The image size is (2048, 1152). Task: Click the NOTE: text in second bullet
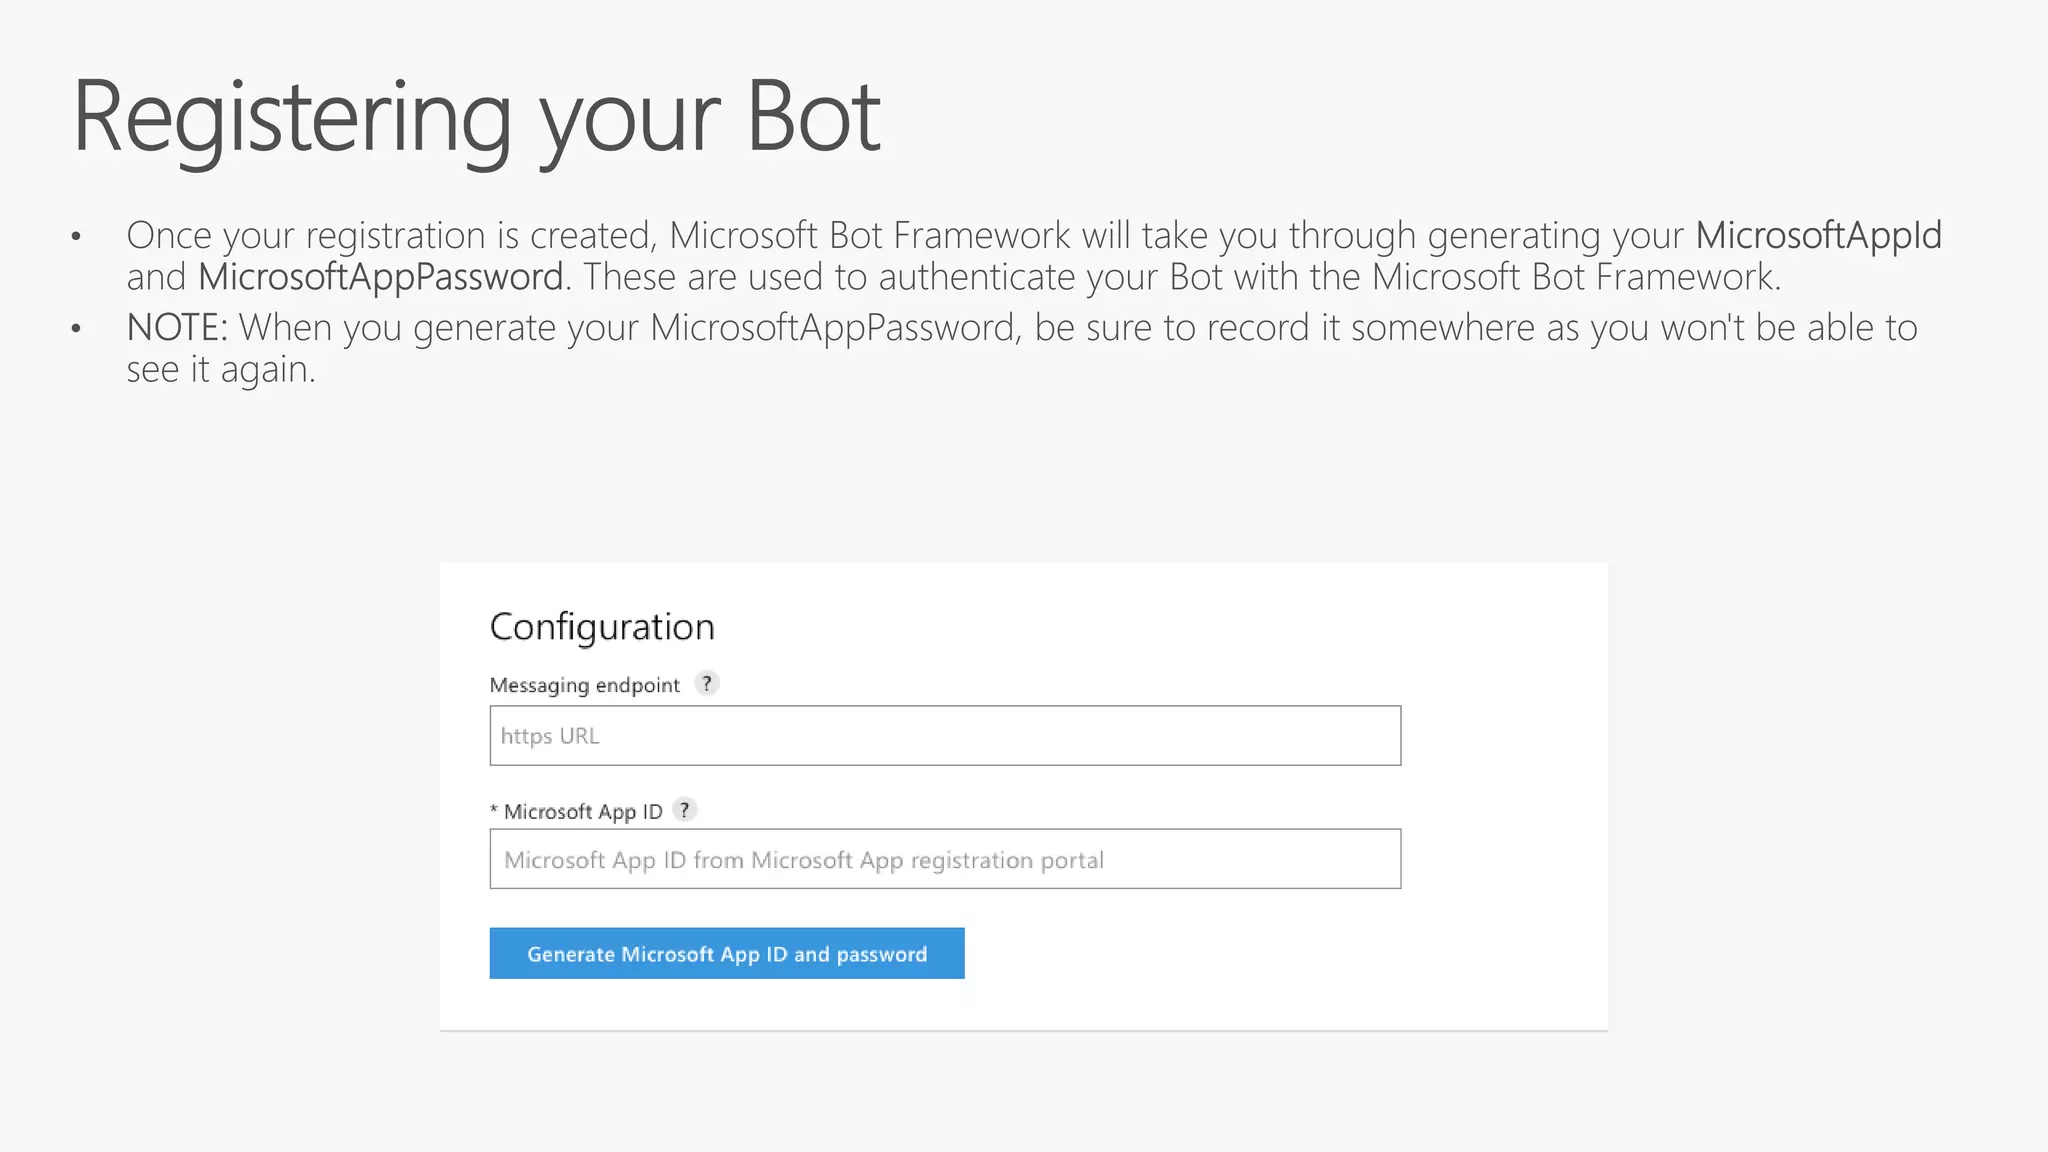tap(177, 328)
